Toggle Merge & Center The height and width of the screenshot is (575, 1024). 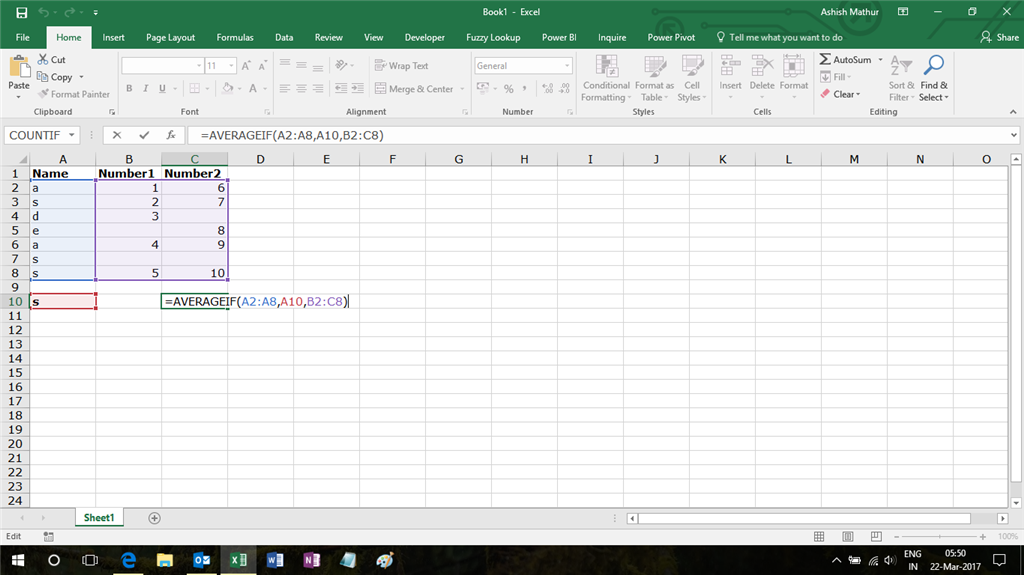tap(415, 89)
